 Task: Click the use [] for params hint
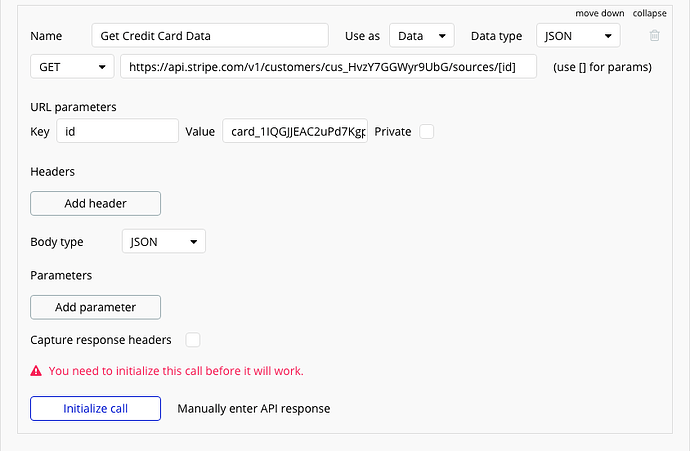point(602,67)
